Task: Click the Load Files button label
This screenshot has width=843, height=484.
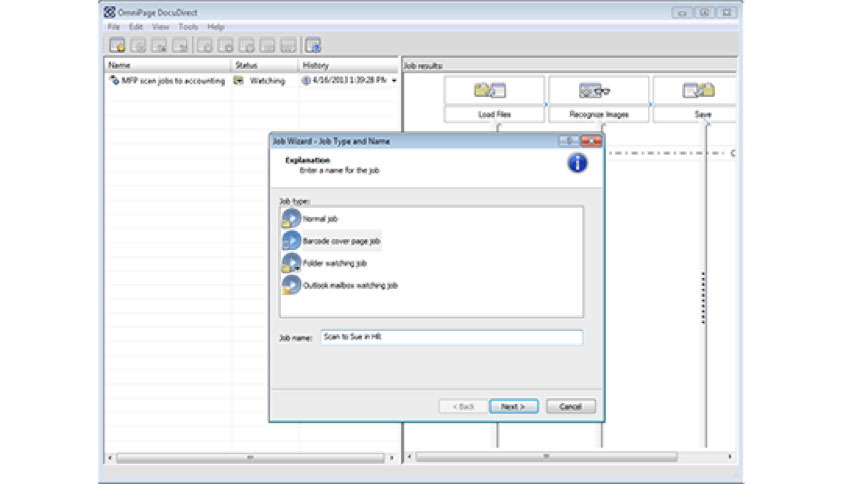Action: [x=494, y=115]
